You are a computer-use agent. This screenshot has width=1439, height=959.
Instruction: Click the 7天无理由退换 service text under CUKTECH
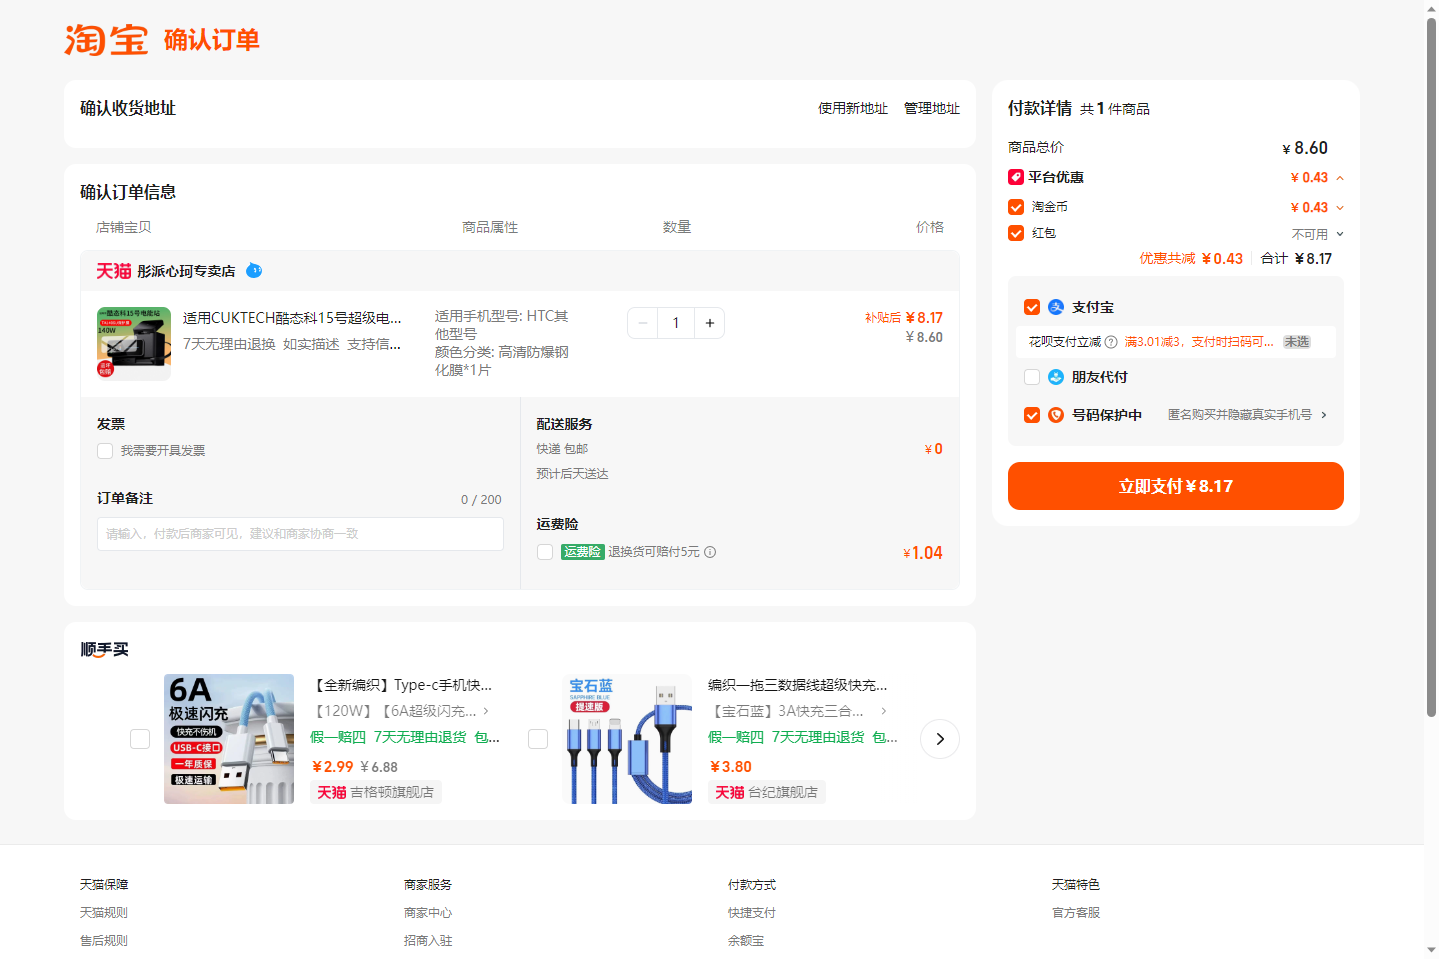point(229,344)
